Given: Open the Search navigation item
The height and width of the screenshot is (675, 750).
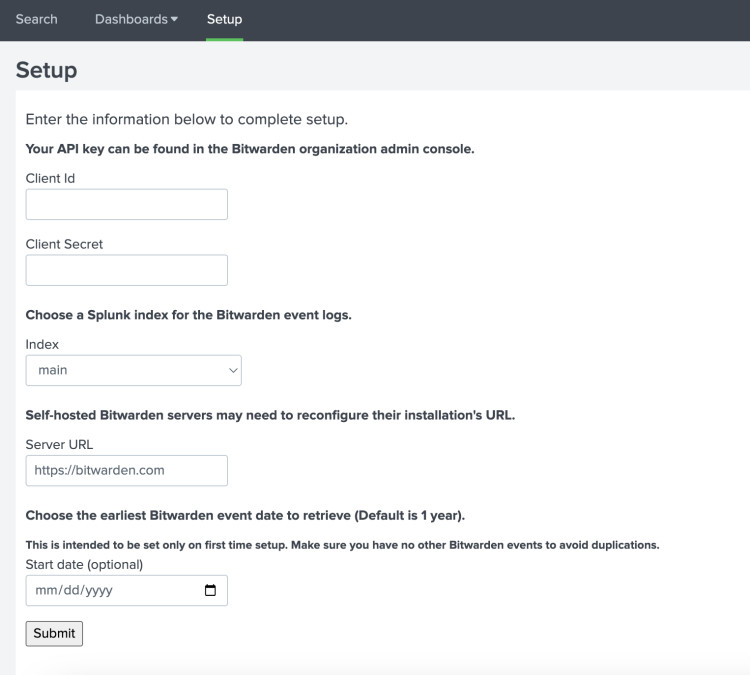Looking at the screenshot, I should click(x=36, y=19).
